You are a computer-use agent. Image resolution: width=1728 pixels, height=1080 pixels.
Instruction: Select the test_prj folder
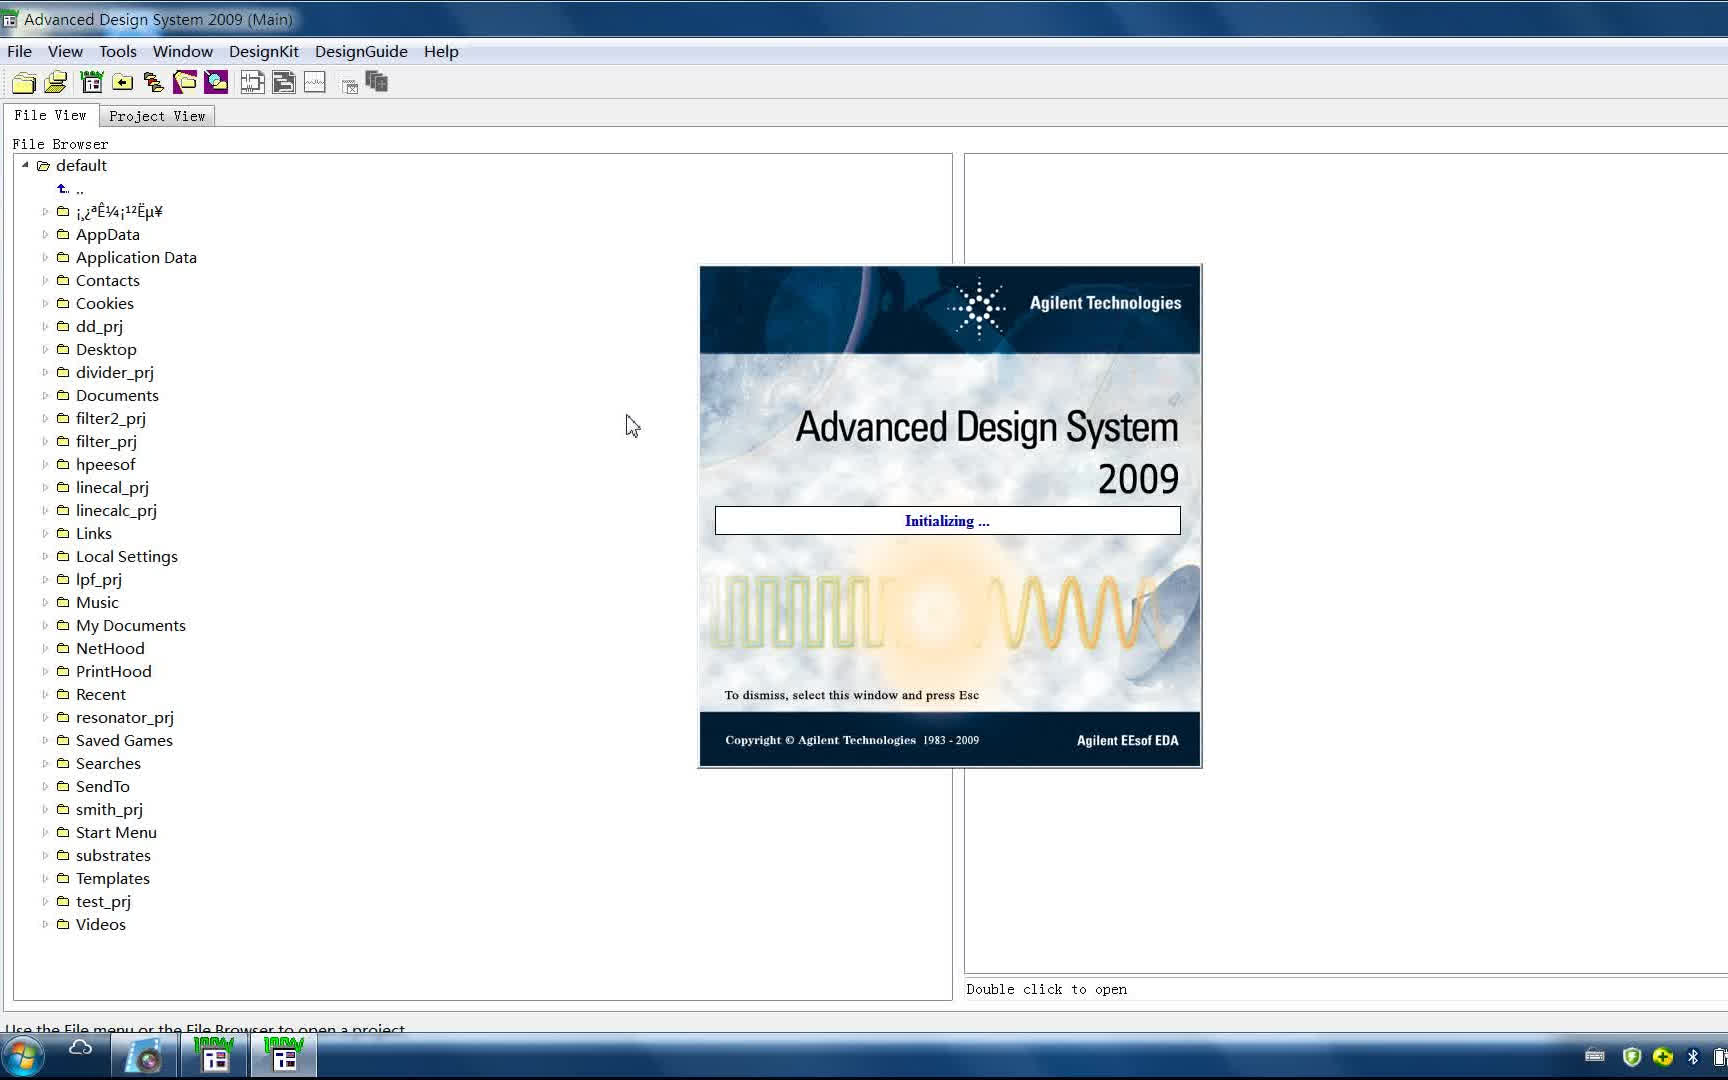pyautogui.click(x=103, y=901)
